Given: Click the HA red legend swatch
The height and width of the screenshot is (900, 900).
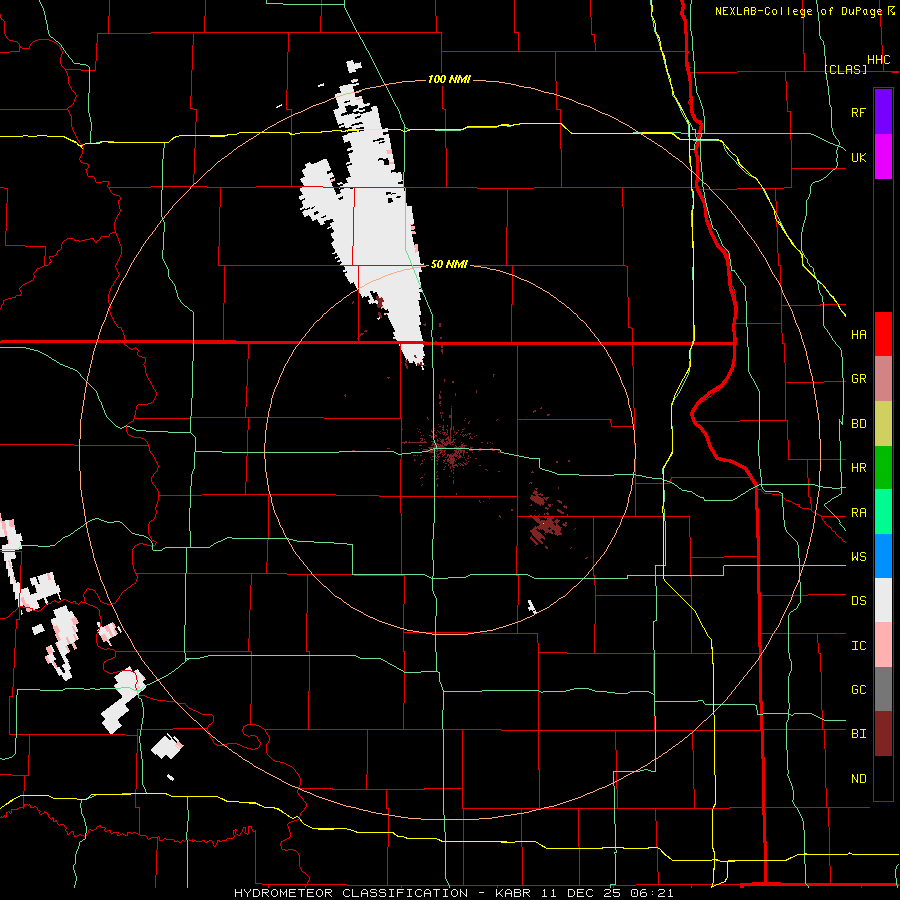Looking at the screenshot, I should tap(883, 334).
